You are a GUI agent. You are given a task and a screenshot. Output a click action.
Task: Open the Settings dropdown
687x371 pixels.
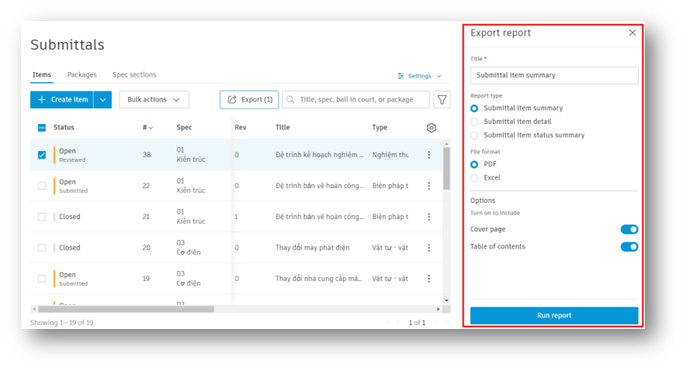tap(419, 76)
